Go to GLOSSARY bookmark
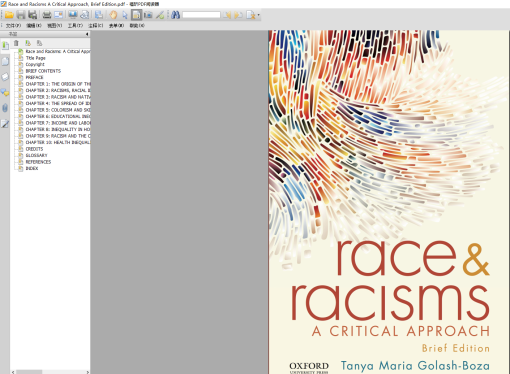 tap(36, 155)
